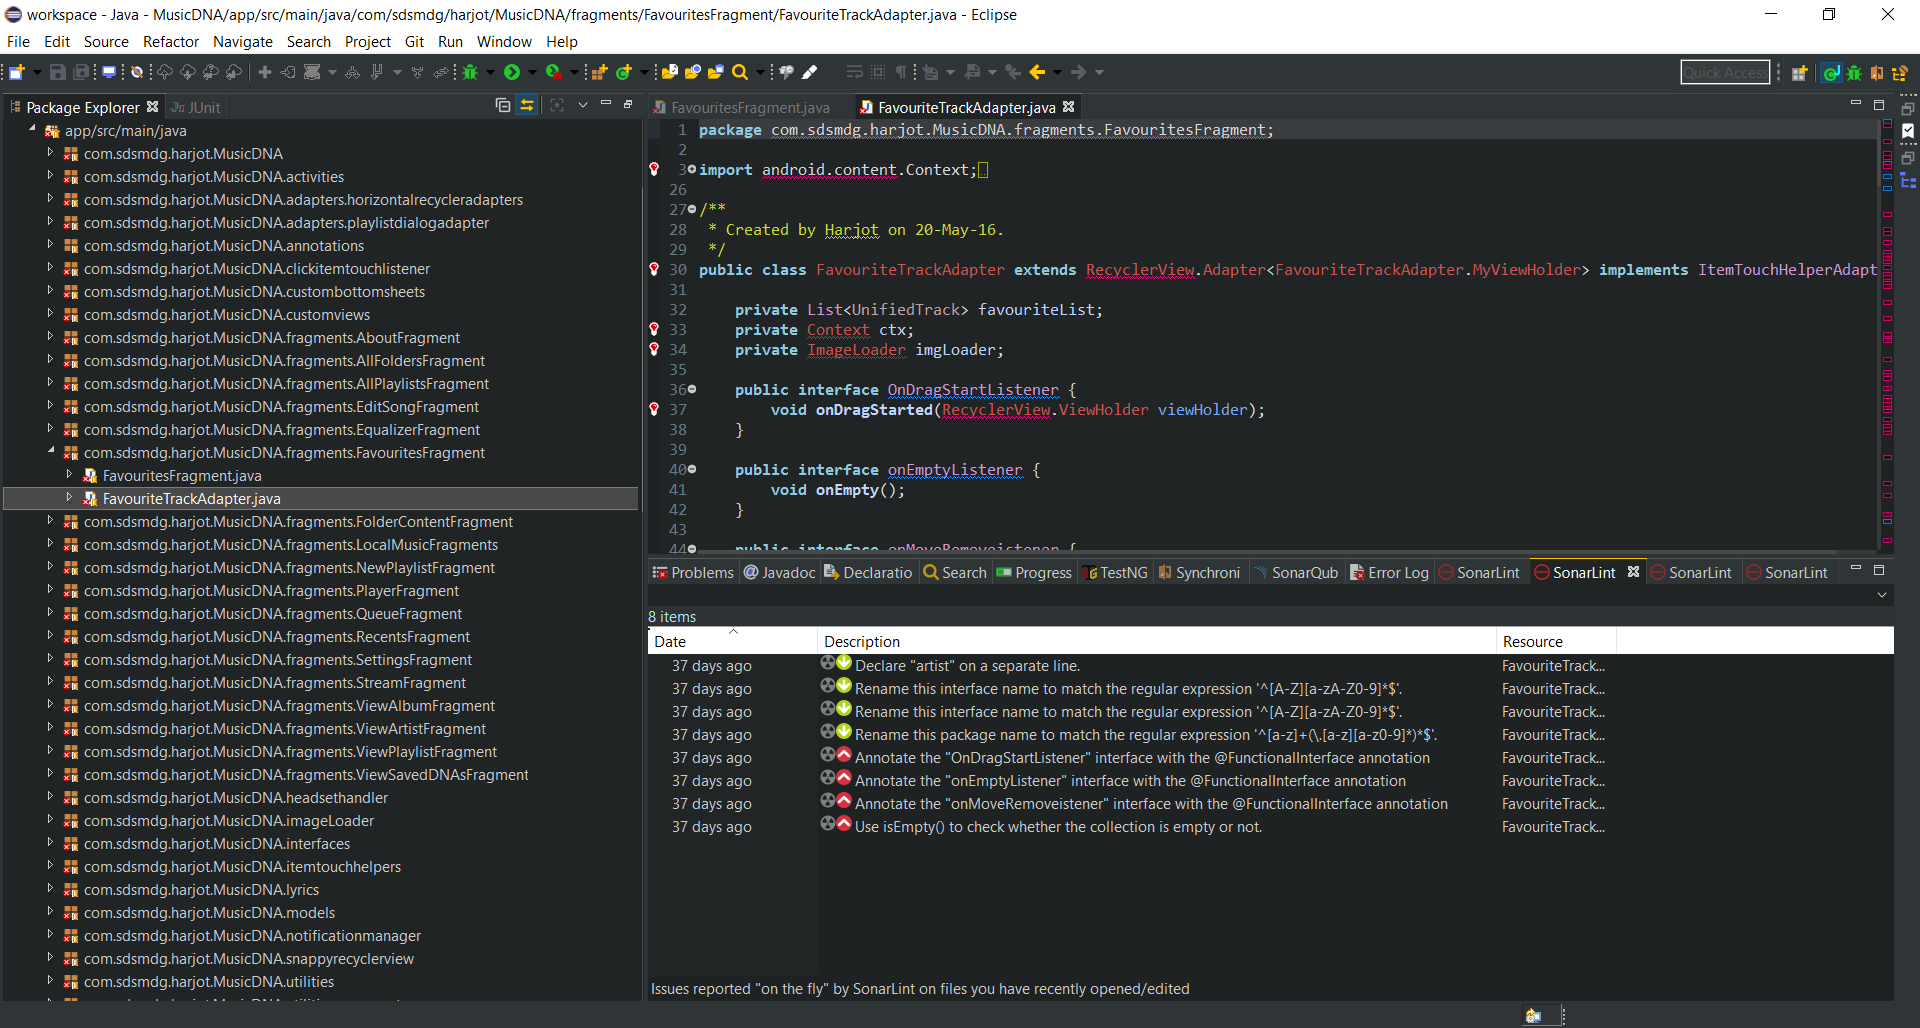The height and width of the screenshot is (1028, 1920).
Task: Click the Search magnifier toolbar icon
Action: 740,72
